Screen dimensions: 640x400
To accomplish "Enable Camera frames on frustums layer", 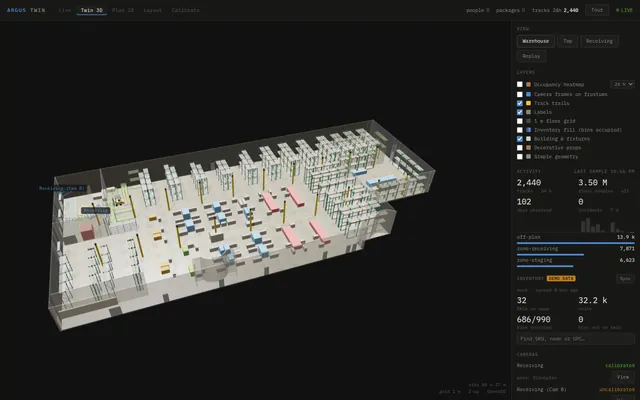I will pos(520,94).
